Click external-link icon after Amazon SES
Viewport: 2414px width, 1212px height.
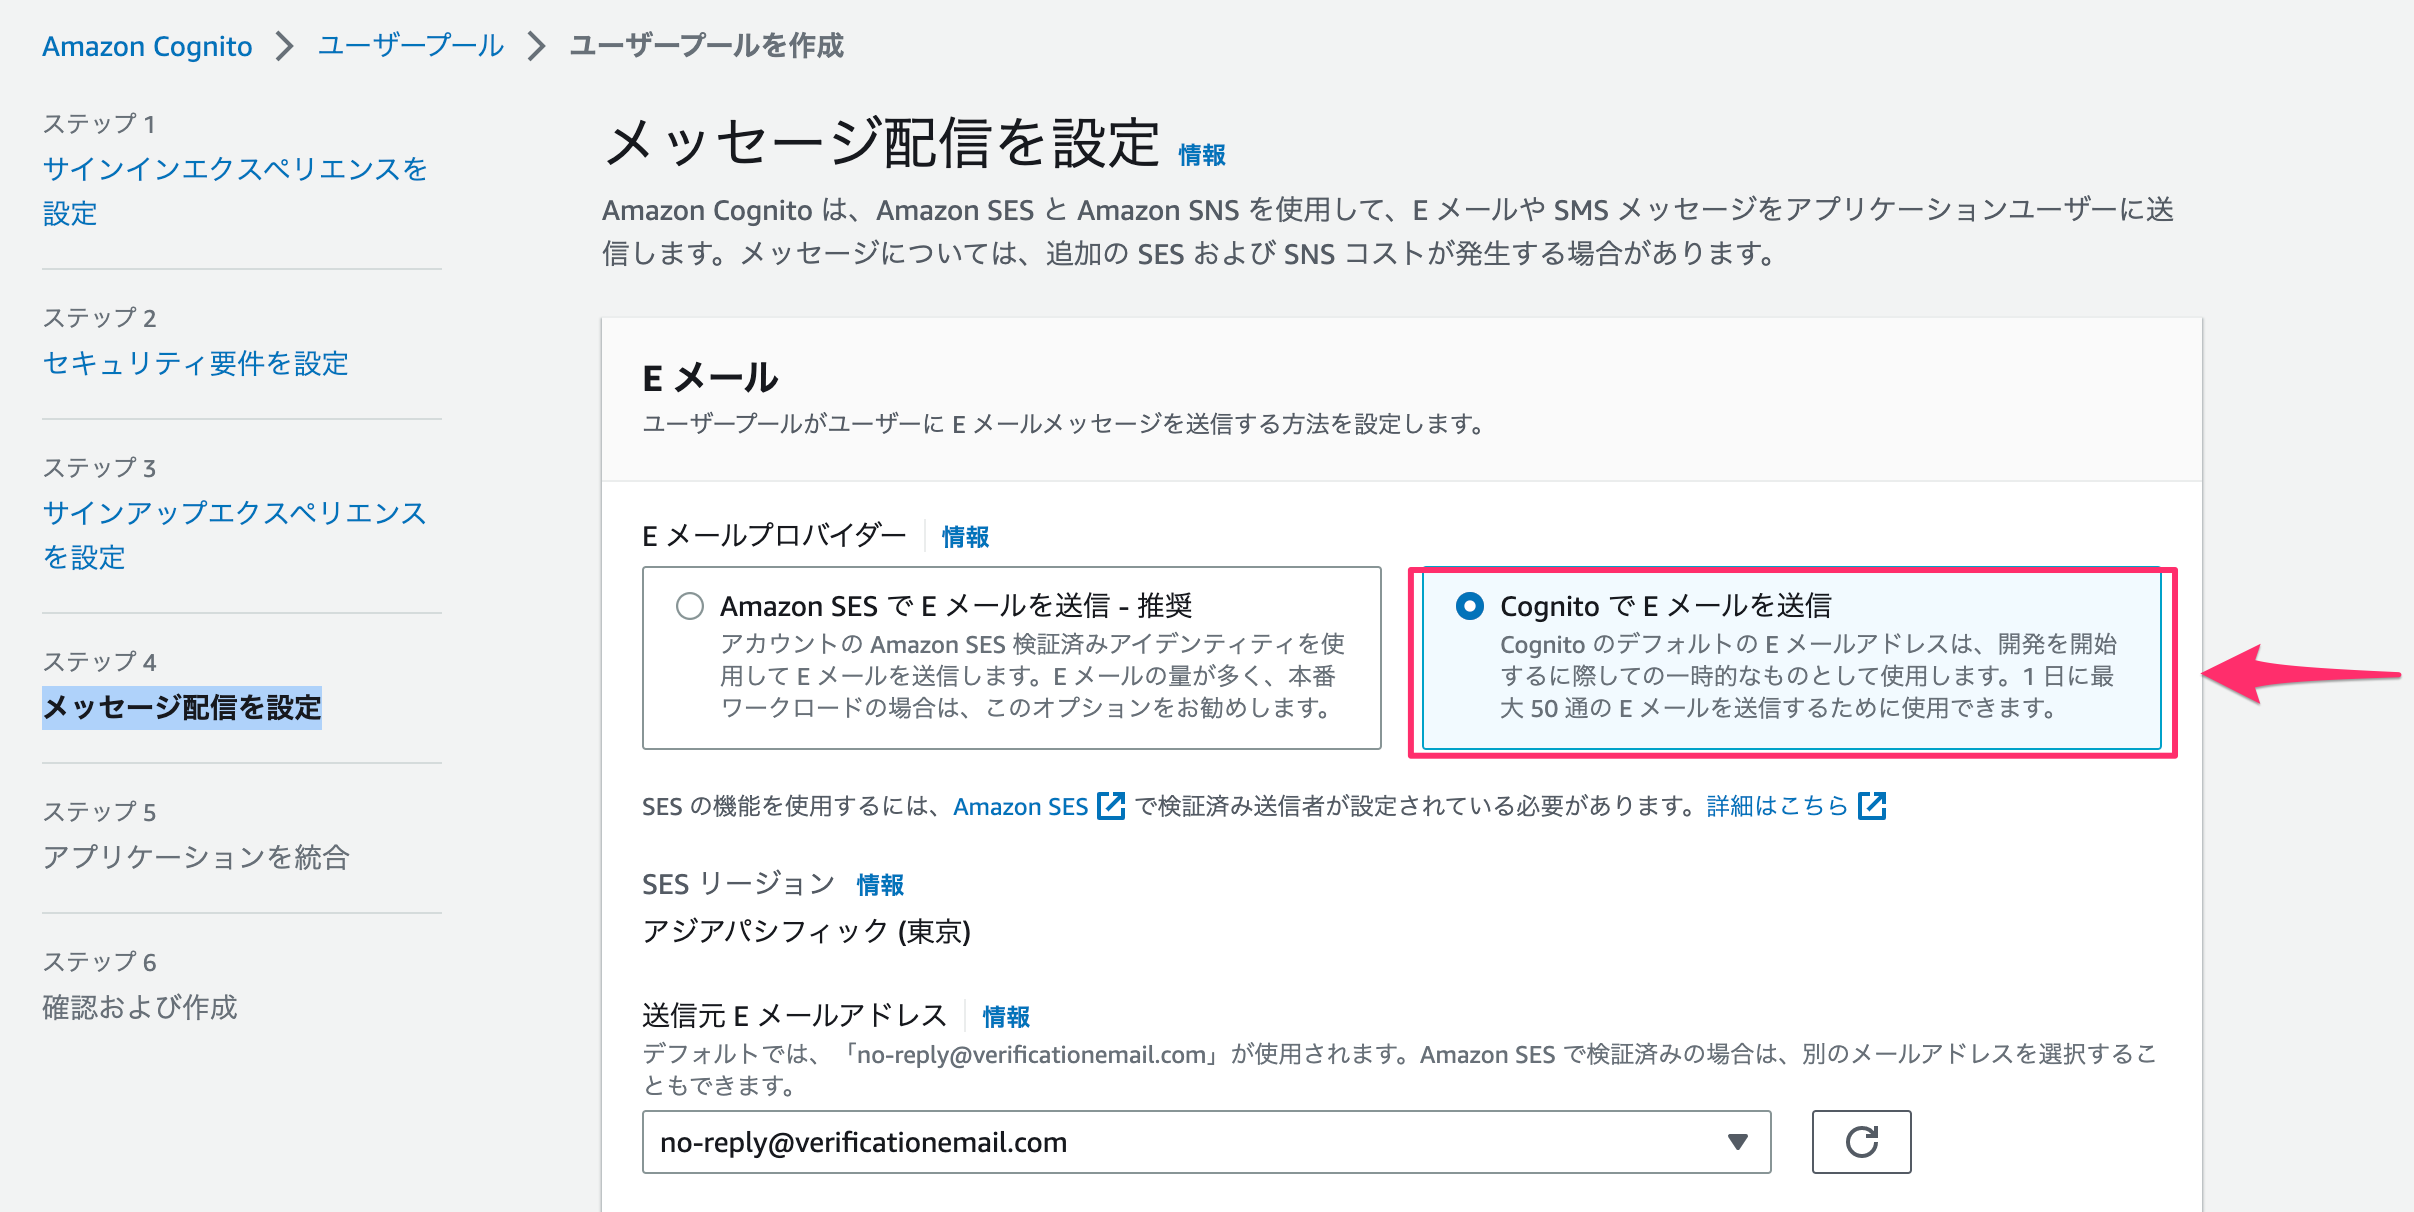(1111, 806)
